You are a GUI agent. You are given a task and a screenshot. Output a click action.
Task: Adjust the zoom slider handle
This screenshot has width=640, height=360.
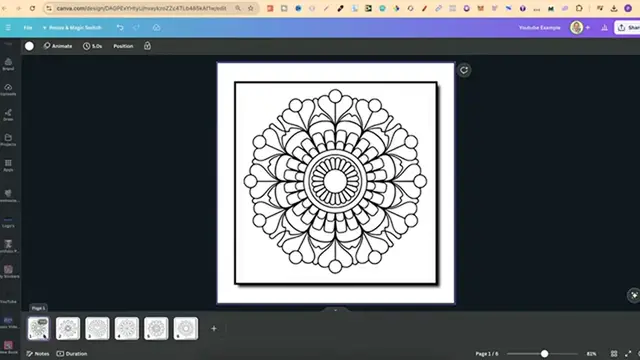[544, 353]
